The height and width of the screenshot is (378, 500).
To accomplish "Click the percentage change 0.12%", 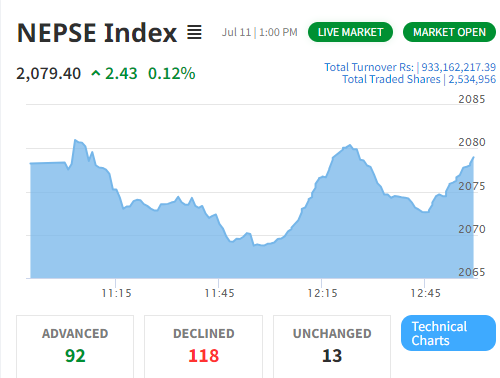I will click(172, 73).
